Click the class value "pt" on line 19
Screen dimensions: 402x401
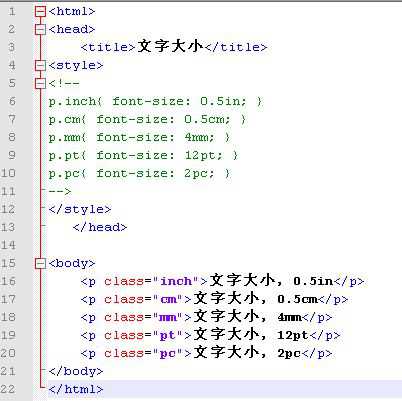168,335
